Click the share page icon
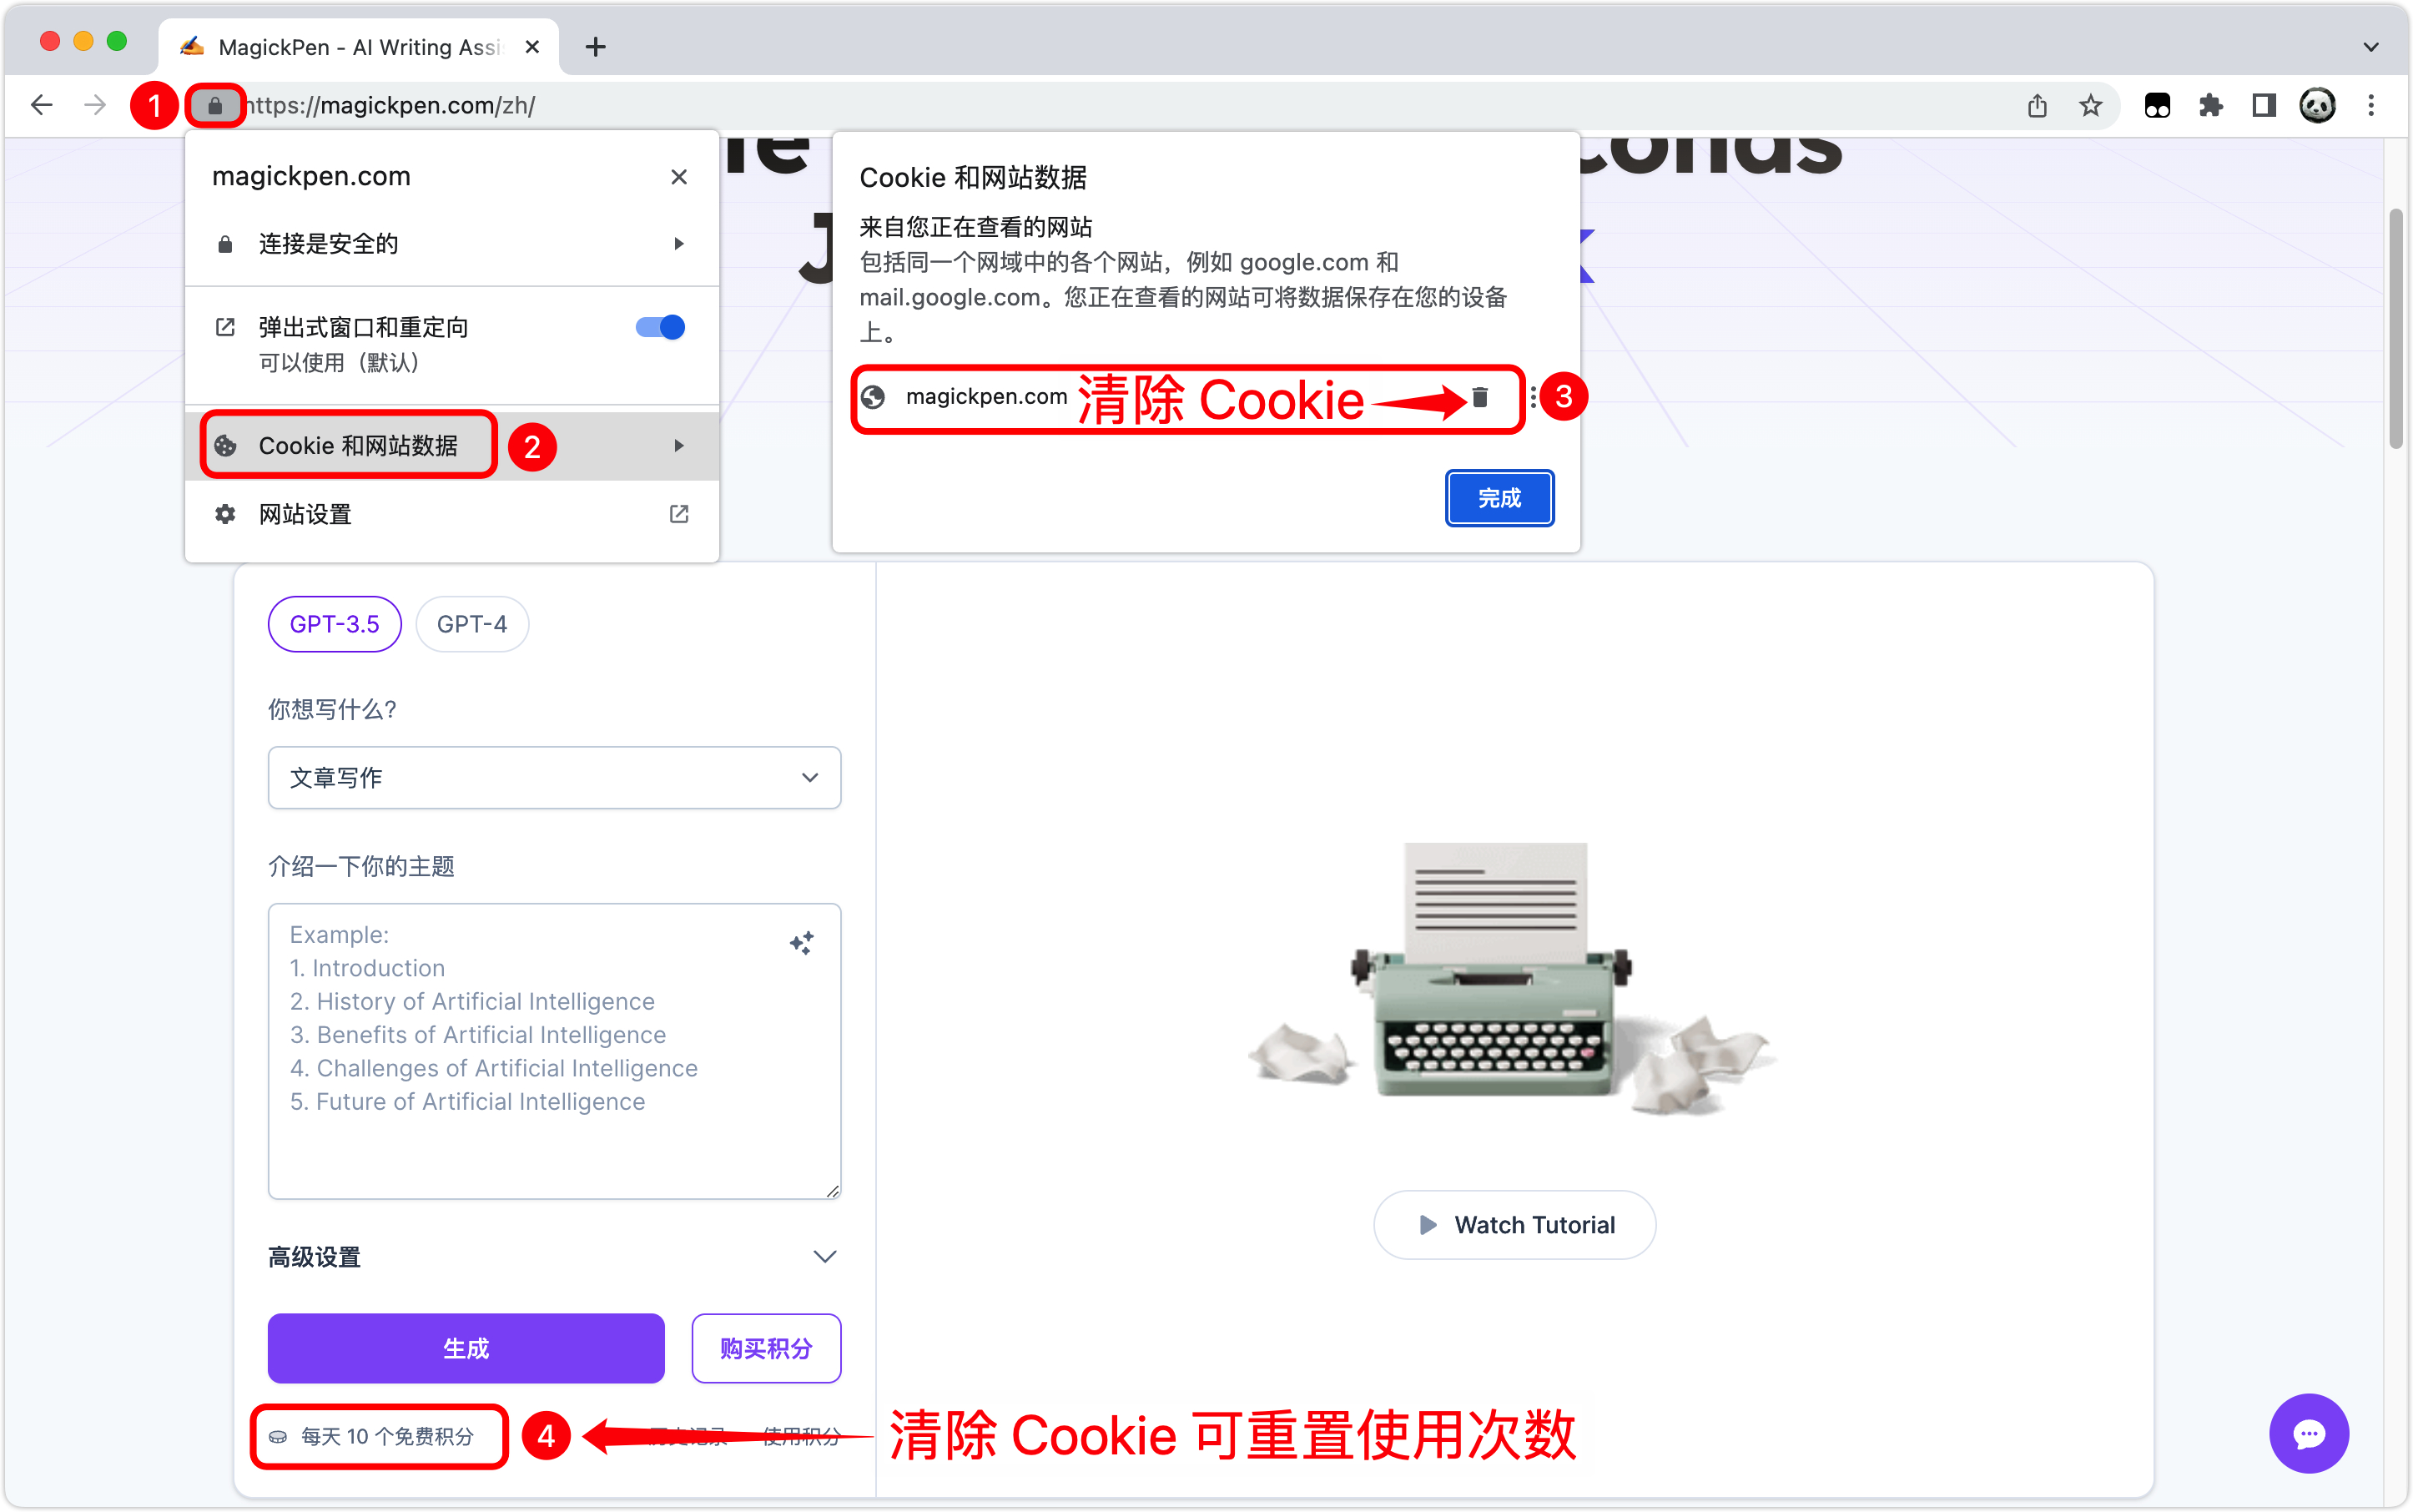Image resolution: width=2413 pixels, height=1512 pixels. pyautogui.click(x=2037, y=105)
